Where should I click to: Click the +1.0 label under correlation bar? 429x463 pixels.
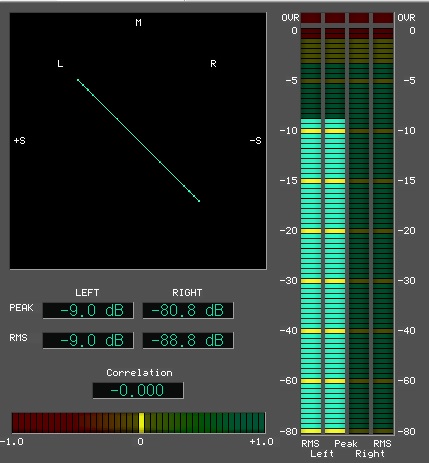(x=261, y=442)
